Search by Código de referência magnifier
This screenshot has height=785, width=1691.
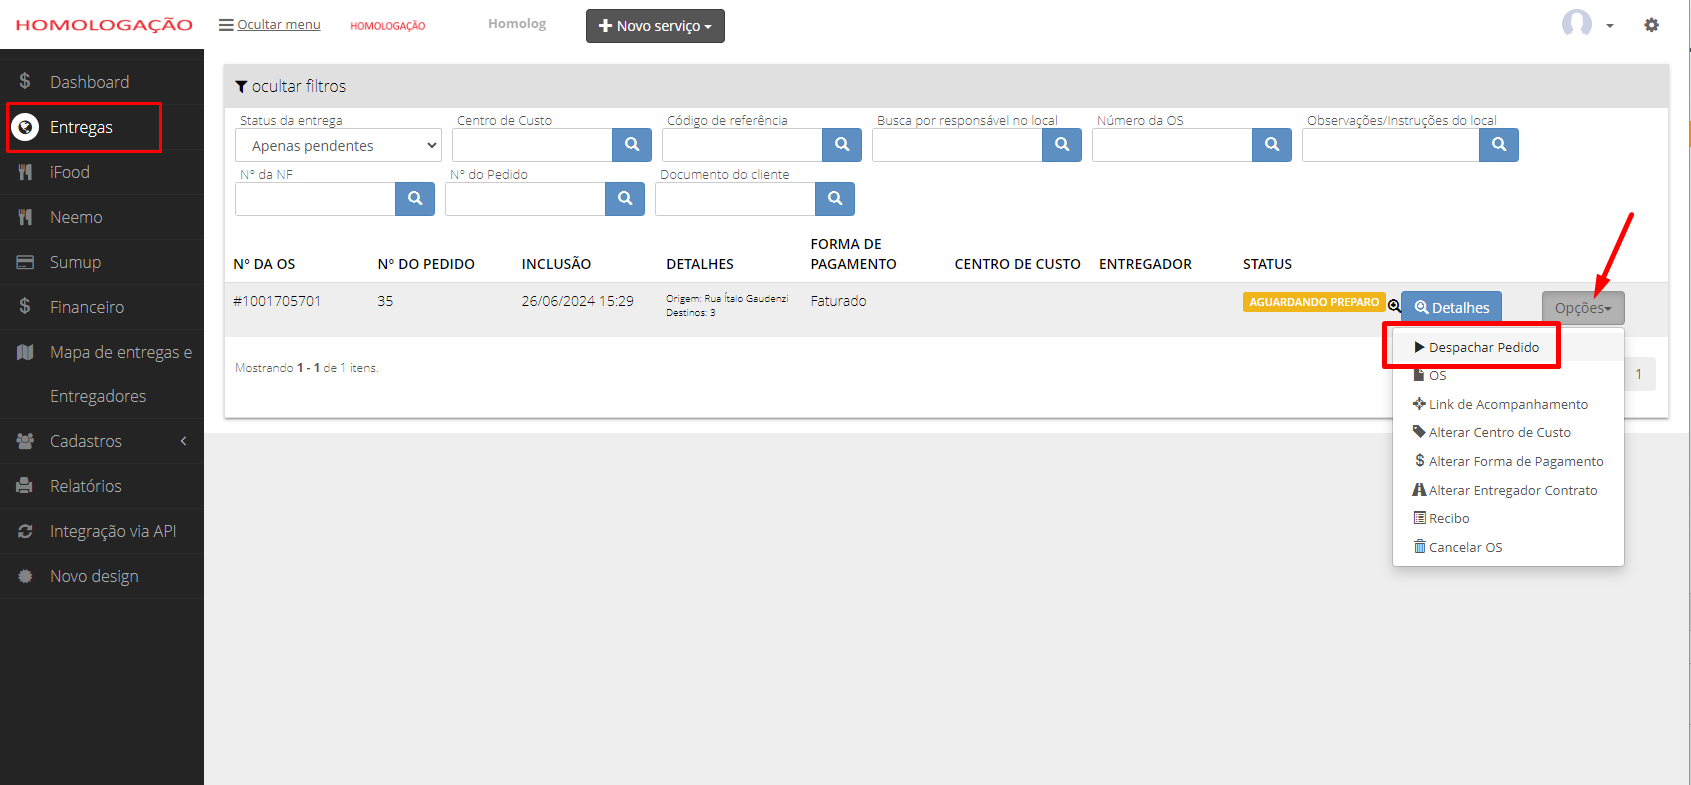842,145
